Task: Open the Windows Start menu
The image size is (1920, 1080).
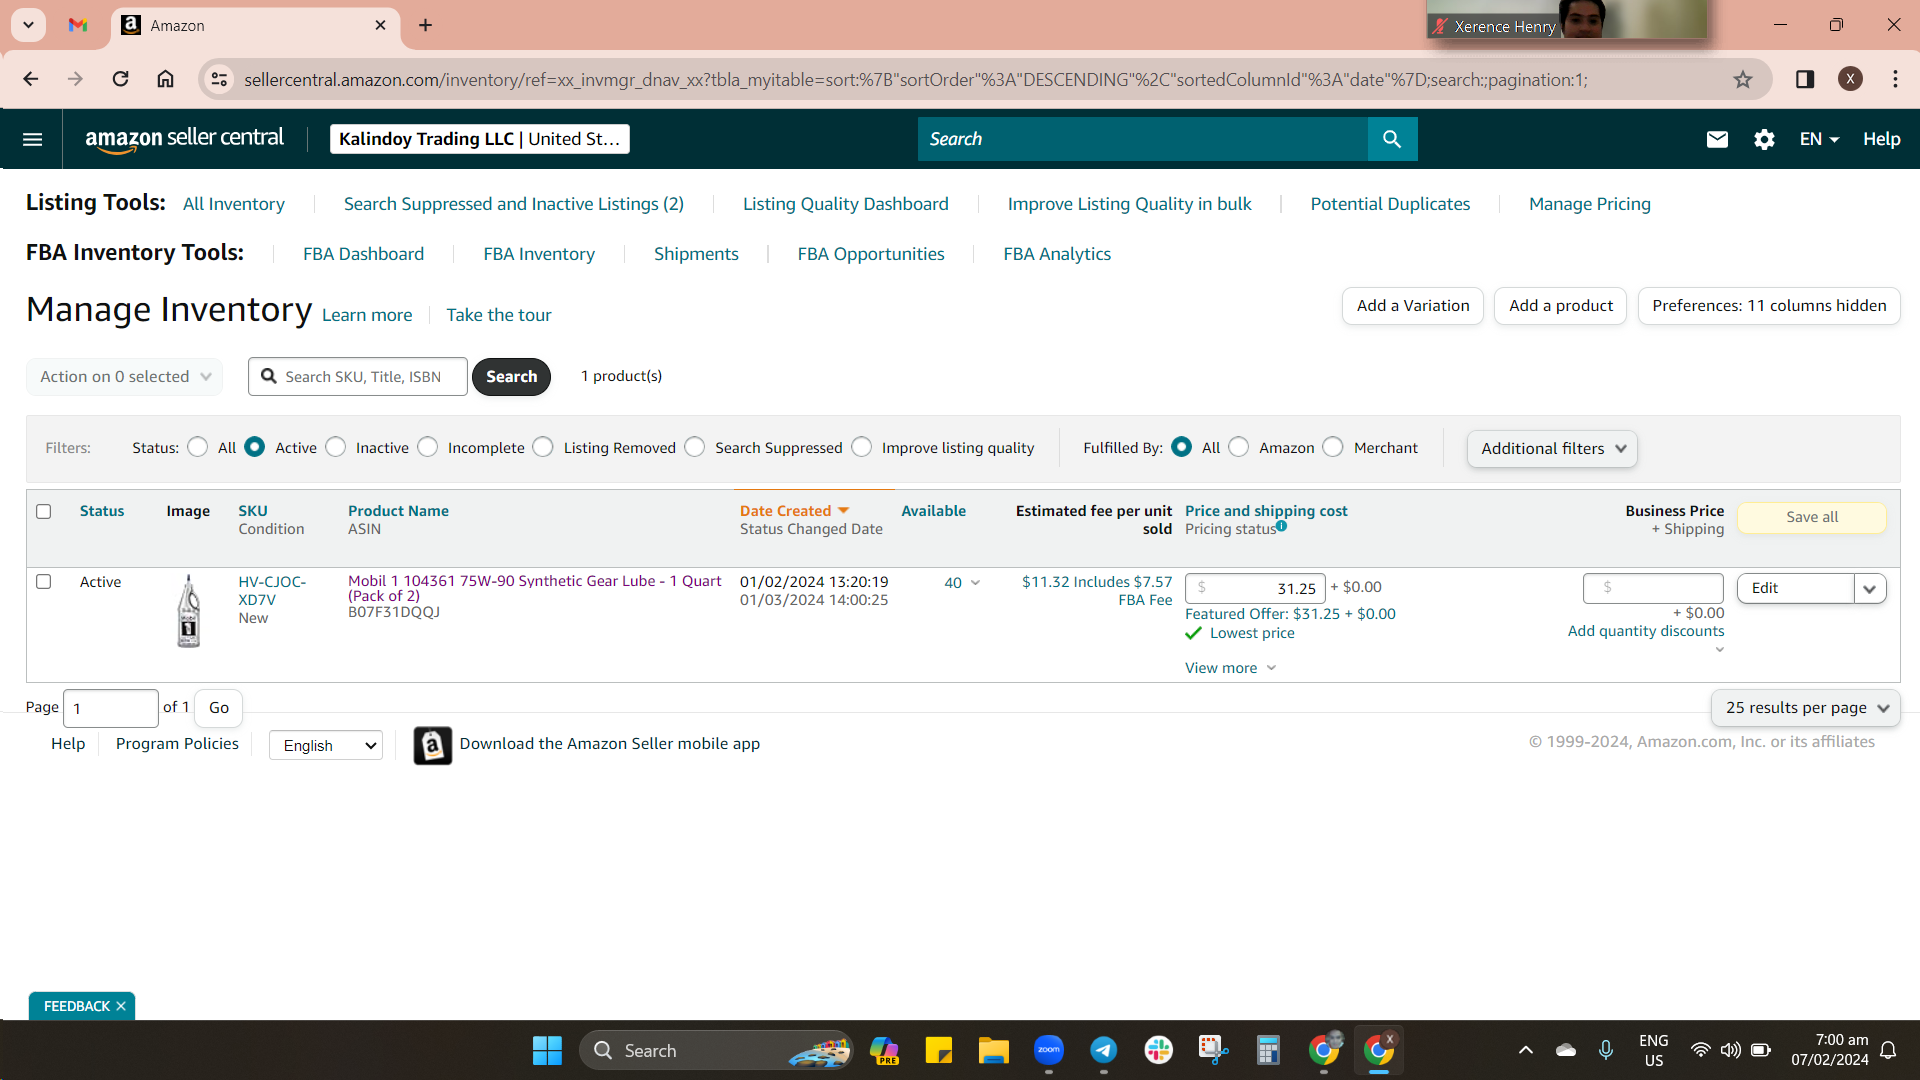Action: (547, 1050)
